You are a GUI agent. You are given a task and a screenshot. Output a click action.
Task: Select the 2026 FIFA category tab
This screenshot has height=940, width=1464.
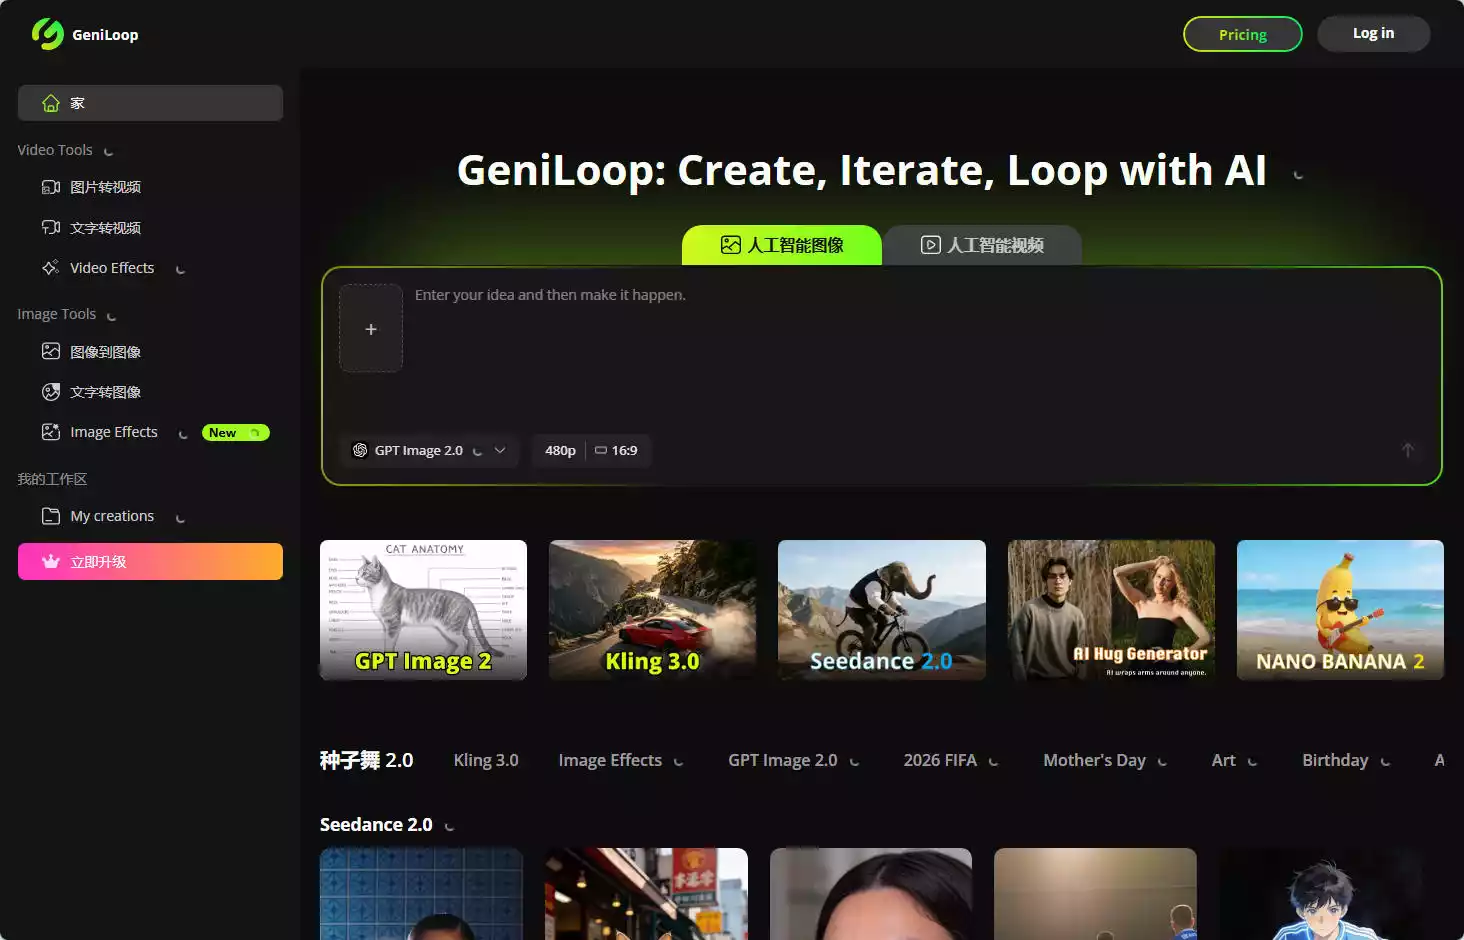click(x=940, y=760)
